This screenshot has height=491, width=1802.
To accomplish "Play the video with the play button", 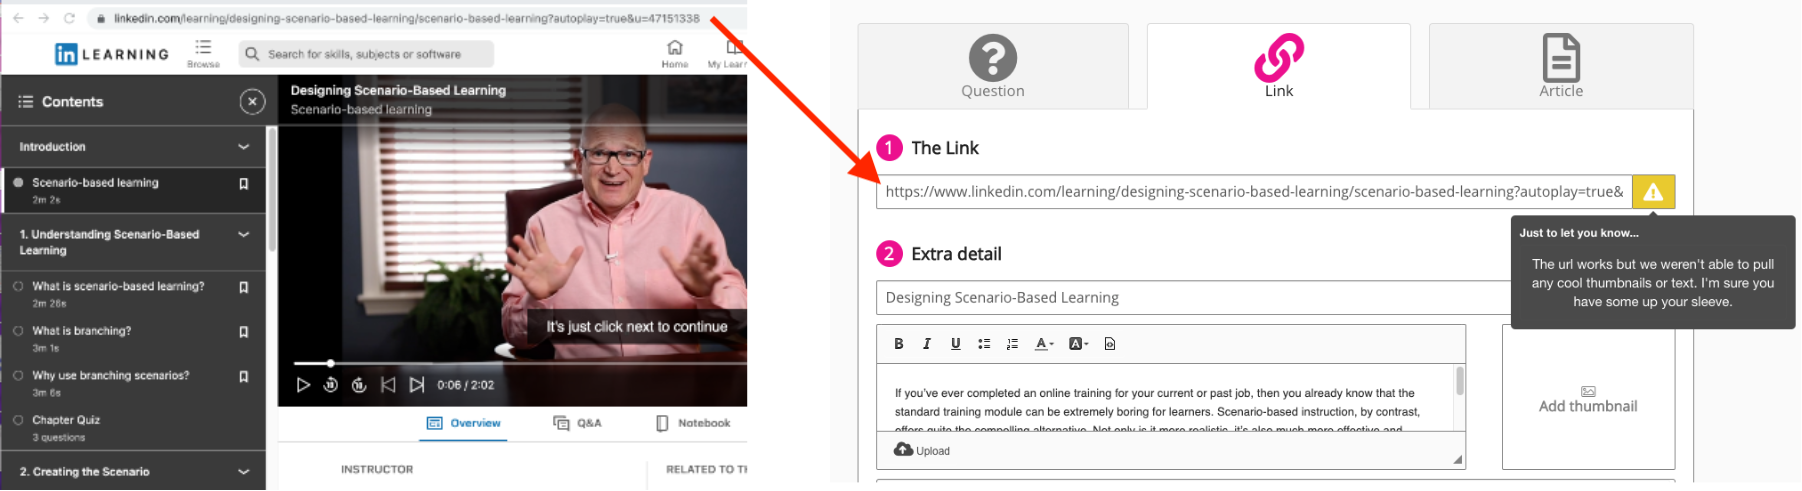I will point(303,385).
